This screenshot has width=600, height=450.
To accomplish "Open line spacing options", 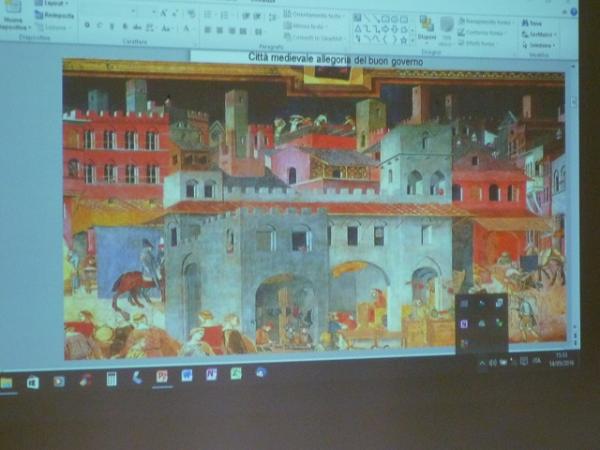I will click(x=272, y=17).
